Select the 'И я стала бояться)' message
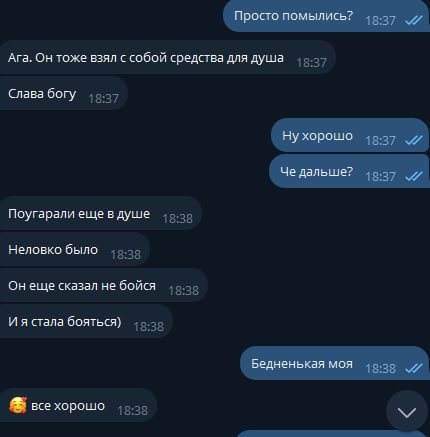The image size is (430, 437). pyautogui.click(x=86, y=321)
